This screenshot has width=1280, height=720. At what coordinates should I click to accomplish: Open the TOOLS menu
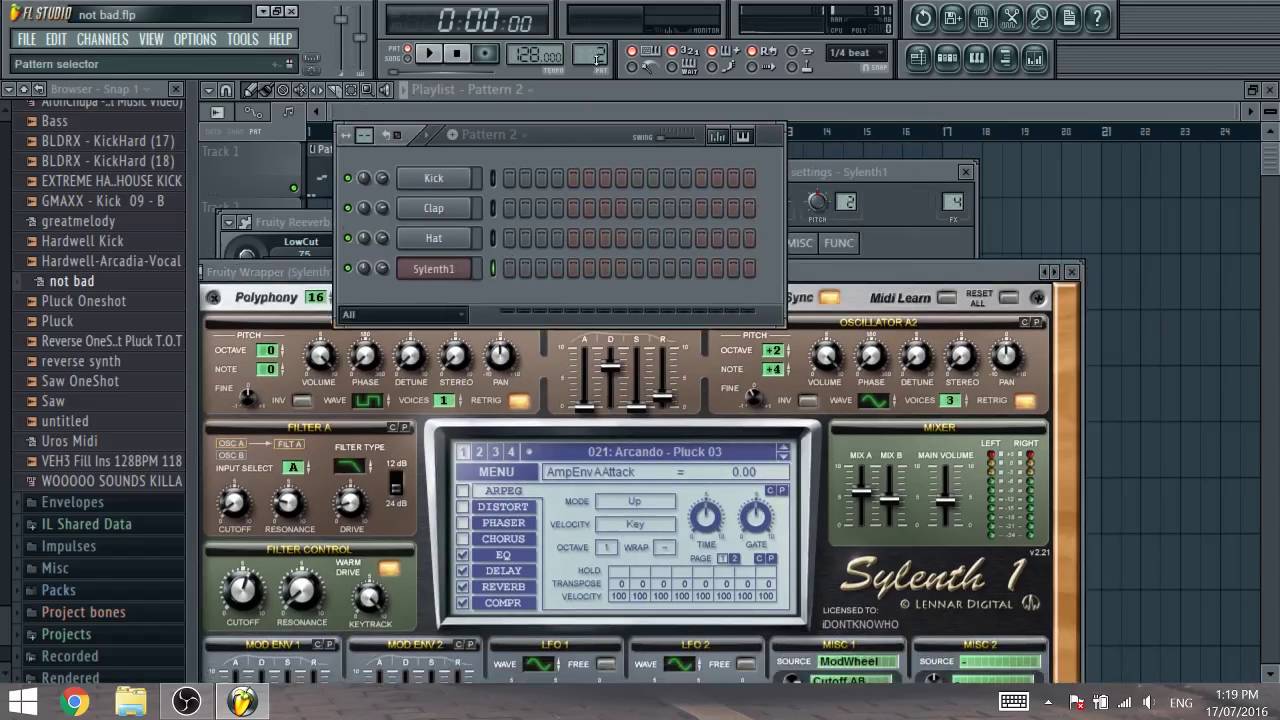[x=242, y=39]
